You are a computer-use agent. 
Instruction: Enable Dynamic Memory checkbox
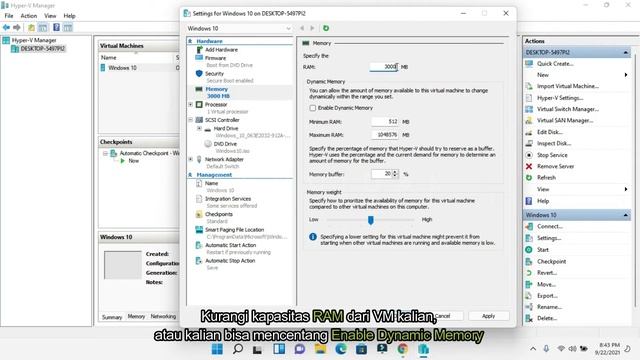pos(313,108)
